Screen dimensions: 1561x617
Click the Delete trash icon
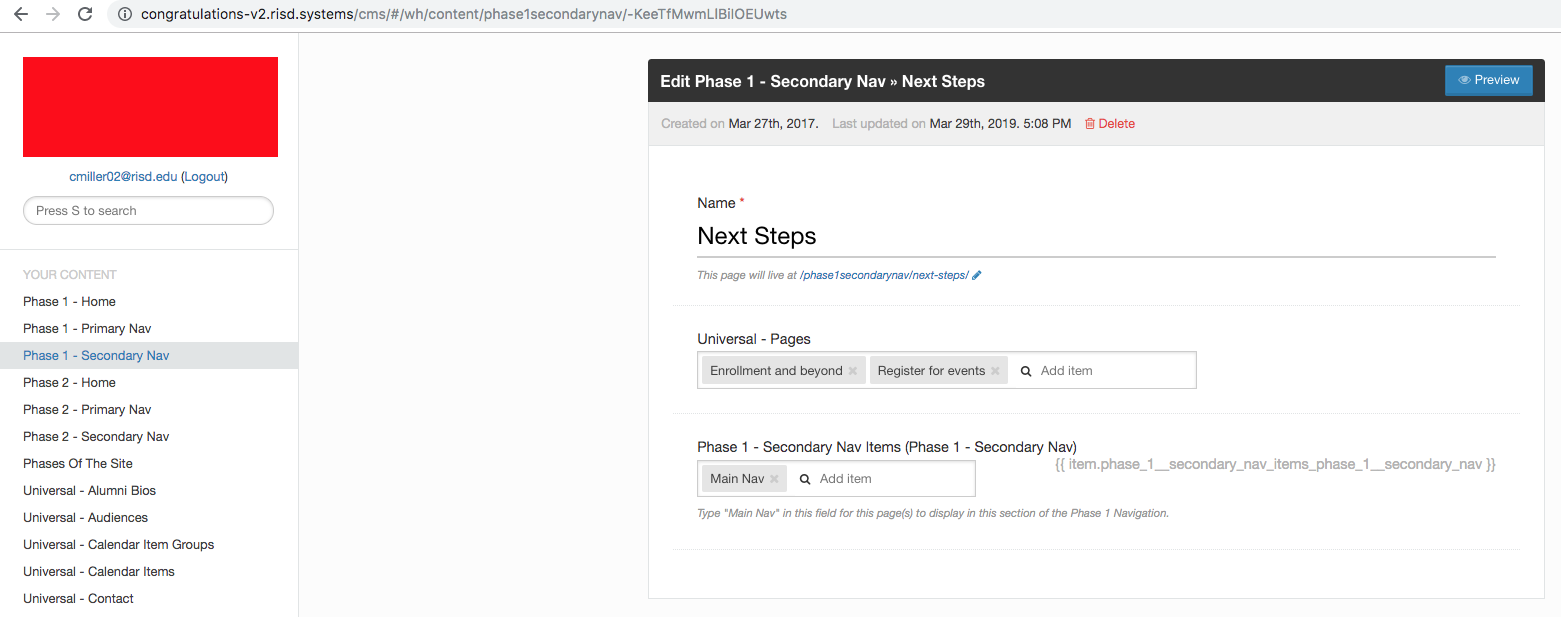(x=1090, y=123)
